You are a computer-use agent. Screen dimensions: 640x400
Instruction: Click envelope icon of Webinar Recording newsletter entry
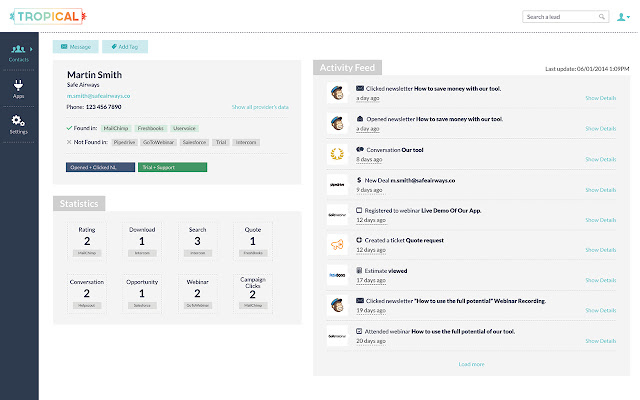(x=360, y=300)
